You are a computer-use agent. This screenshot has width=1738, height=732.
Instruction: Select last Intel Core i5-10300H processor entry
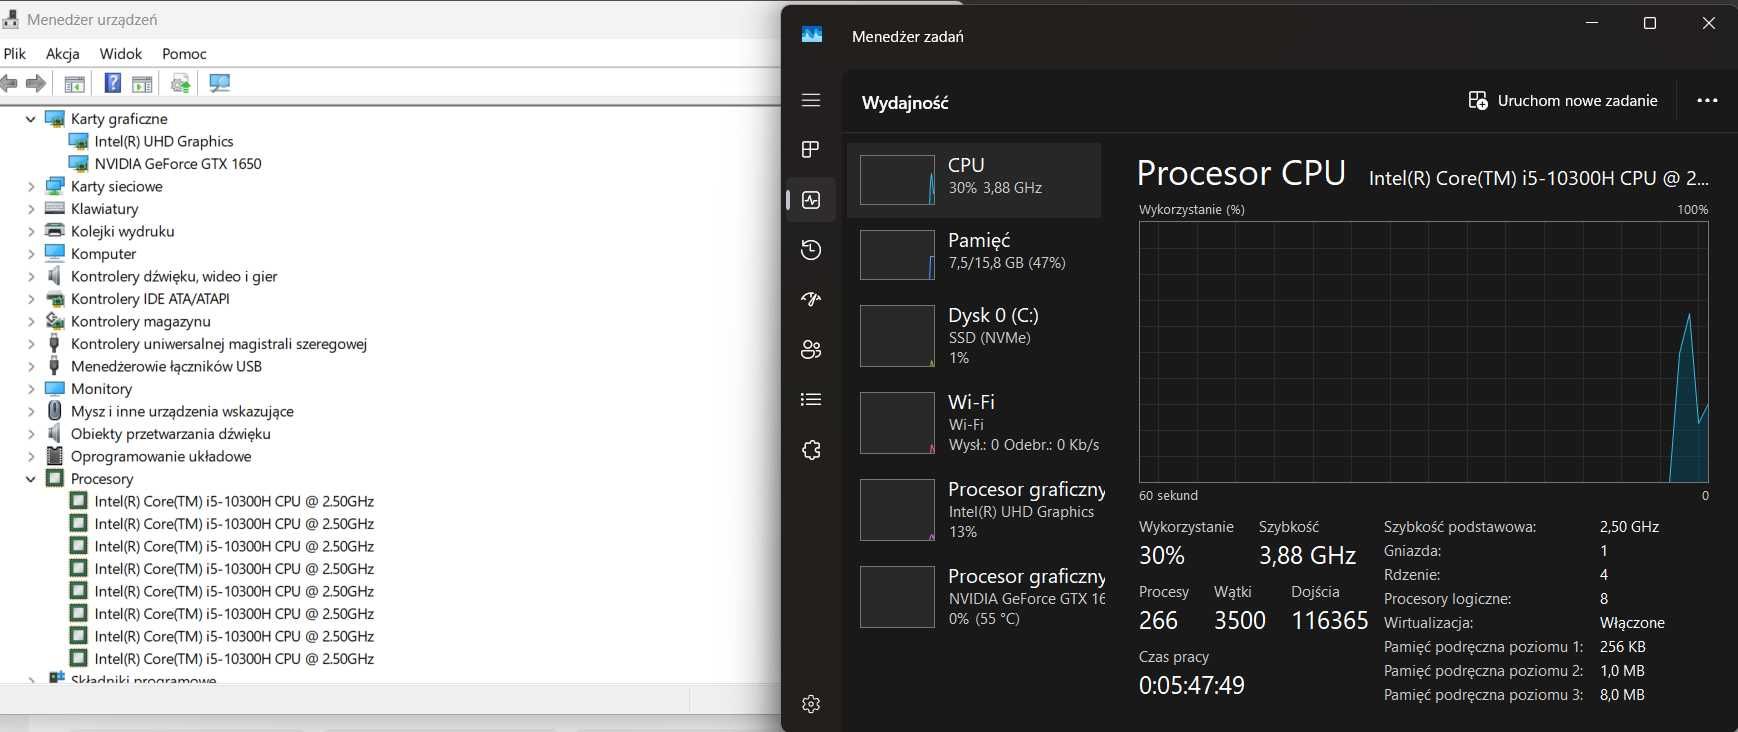coord(234,659)
